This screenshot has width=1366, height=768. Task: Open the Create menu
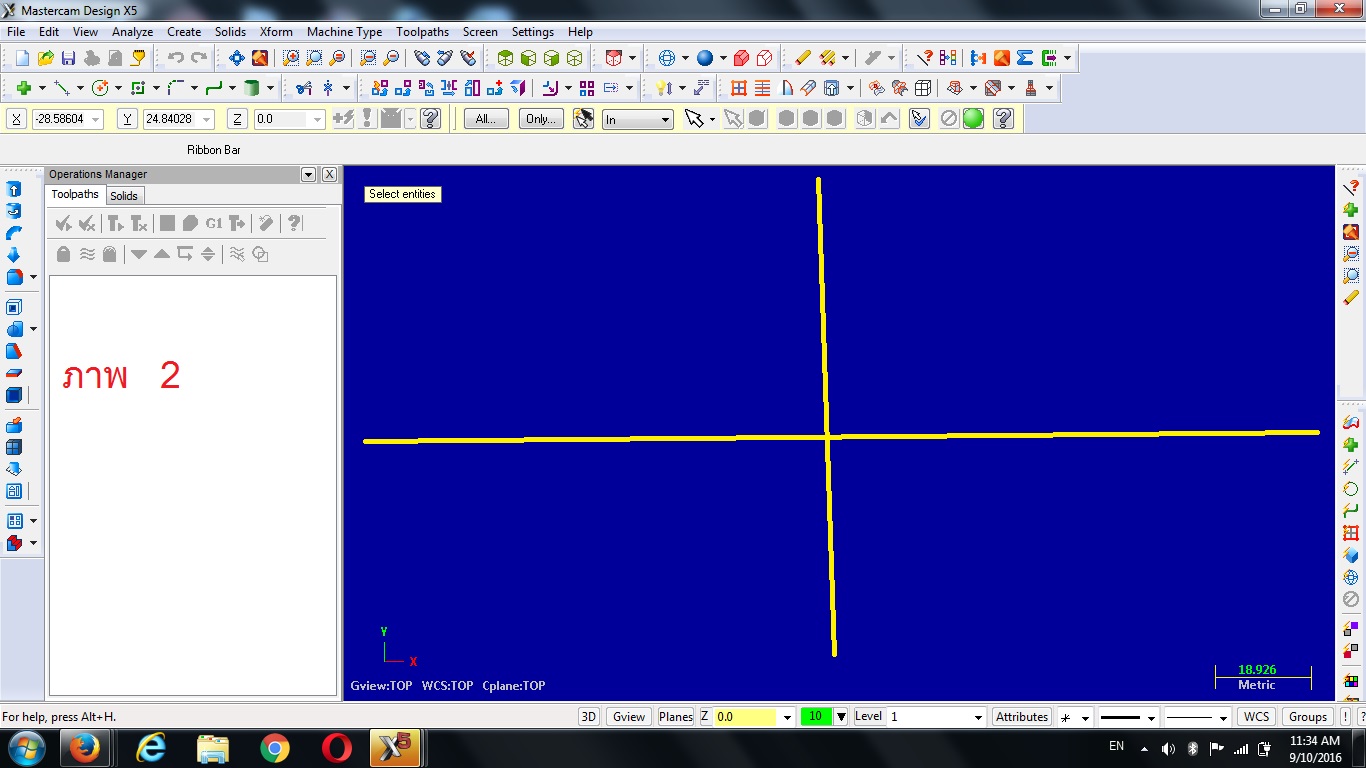pos(184,32)
